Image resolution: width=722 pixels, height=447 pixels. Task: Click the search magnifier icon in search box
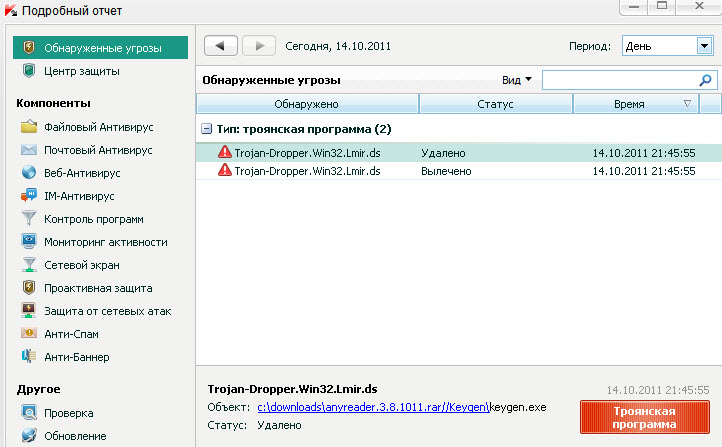pos(705,80)
